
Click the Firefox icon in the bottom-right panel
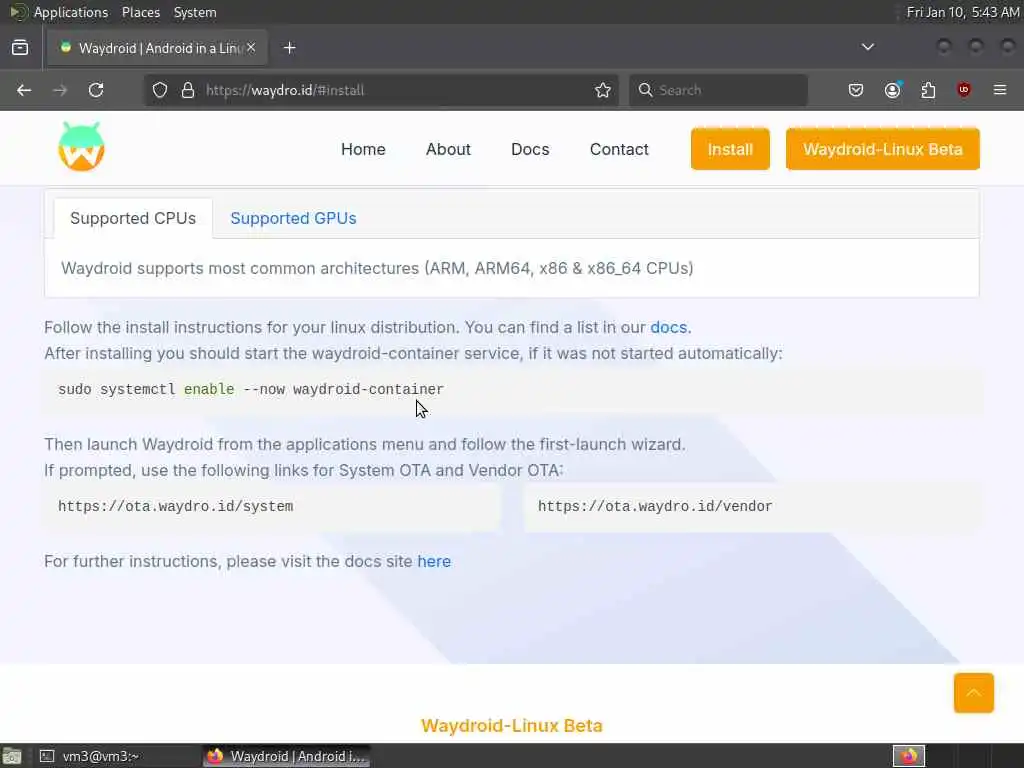(x=909, y=756)
